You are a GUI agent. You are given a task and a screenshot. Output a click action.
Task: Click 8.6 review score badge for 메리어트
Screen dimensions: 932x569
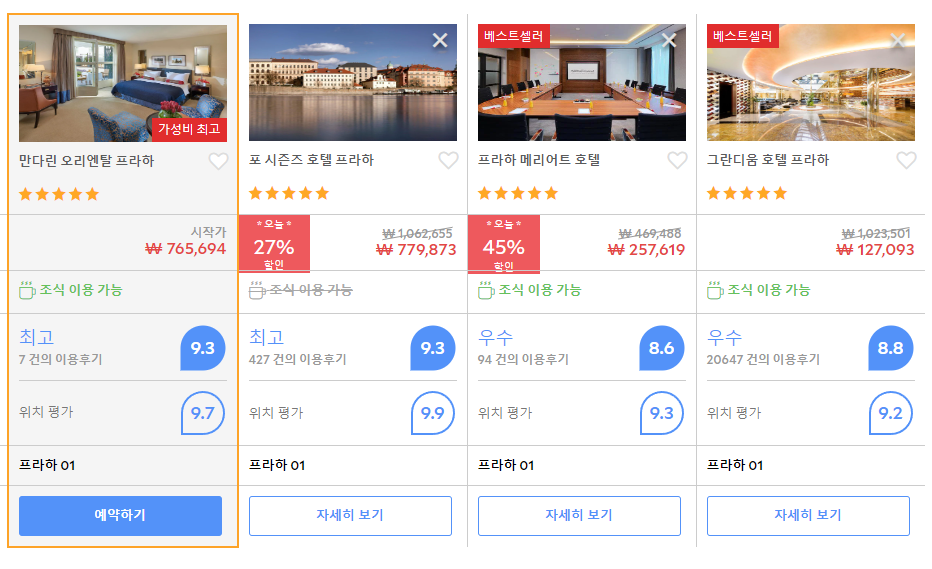(662, 348)
